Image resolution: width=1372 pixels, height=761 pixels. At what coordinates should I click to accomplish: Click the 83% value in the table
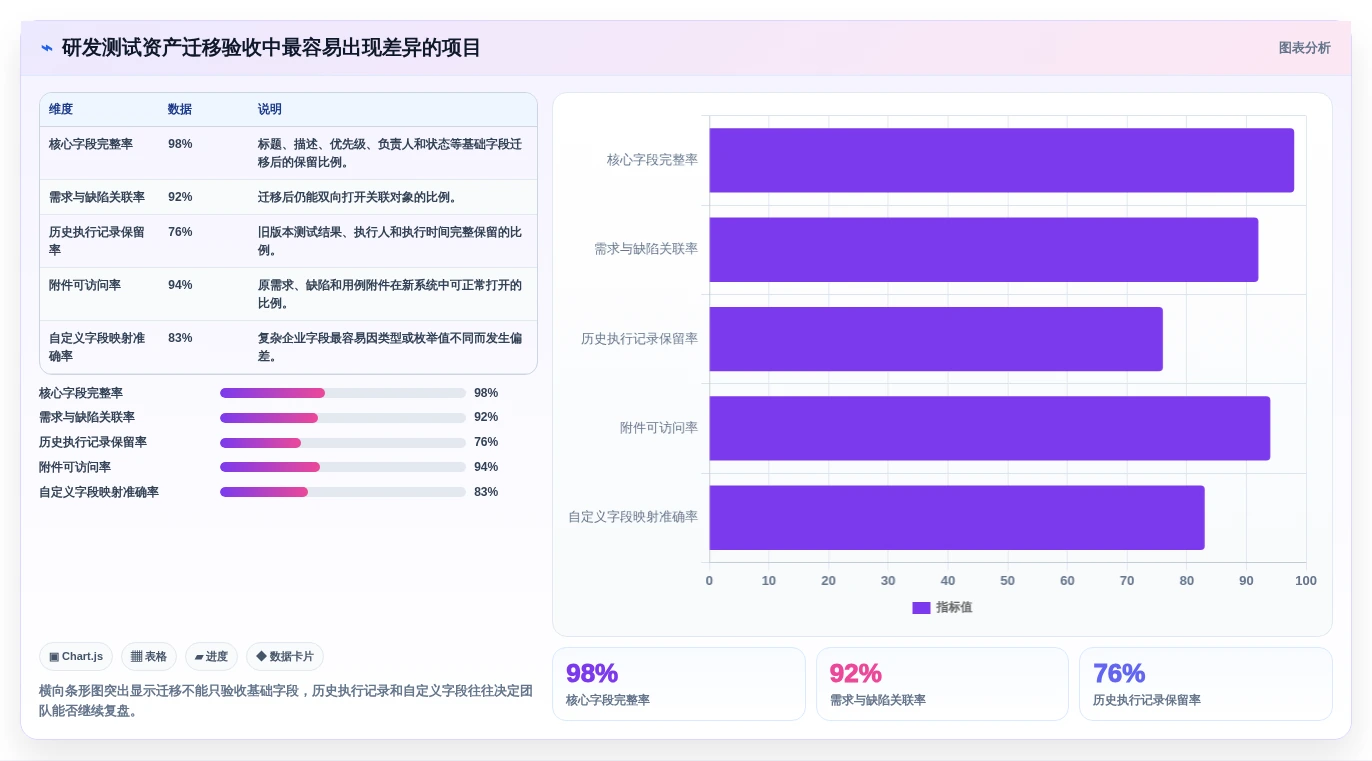[180, 338]
